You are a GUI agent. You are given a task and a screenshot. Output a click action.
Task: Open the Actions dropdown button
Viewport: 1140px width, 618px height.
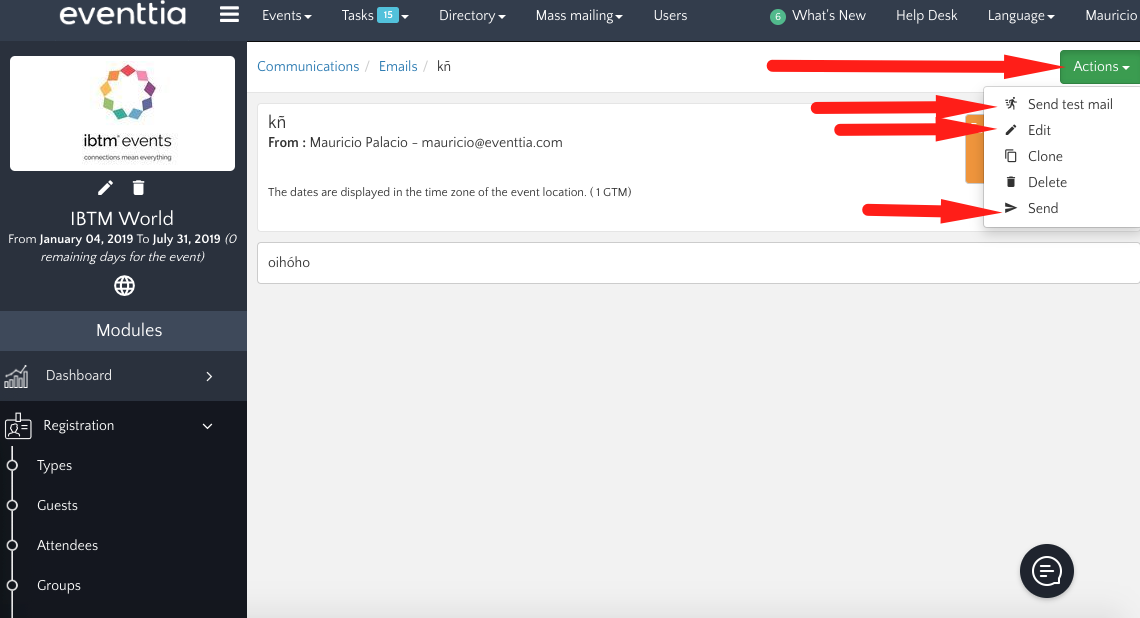(1100, 67)
